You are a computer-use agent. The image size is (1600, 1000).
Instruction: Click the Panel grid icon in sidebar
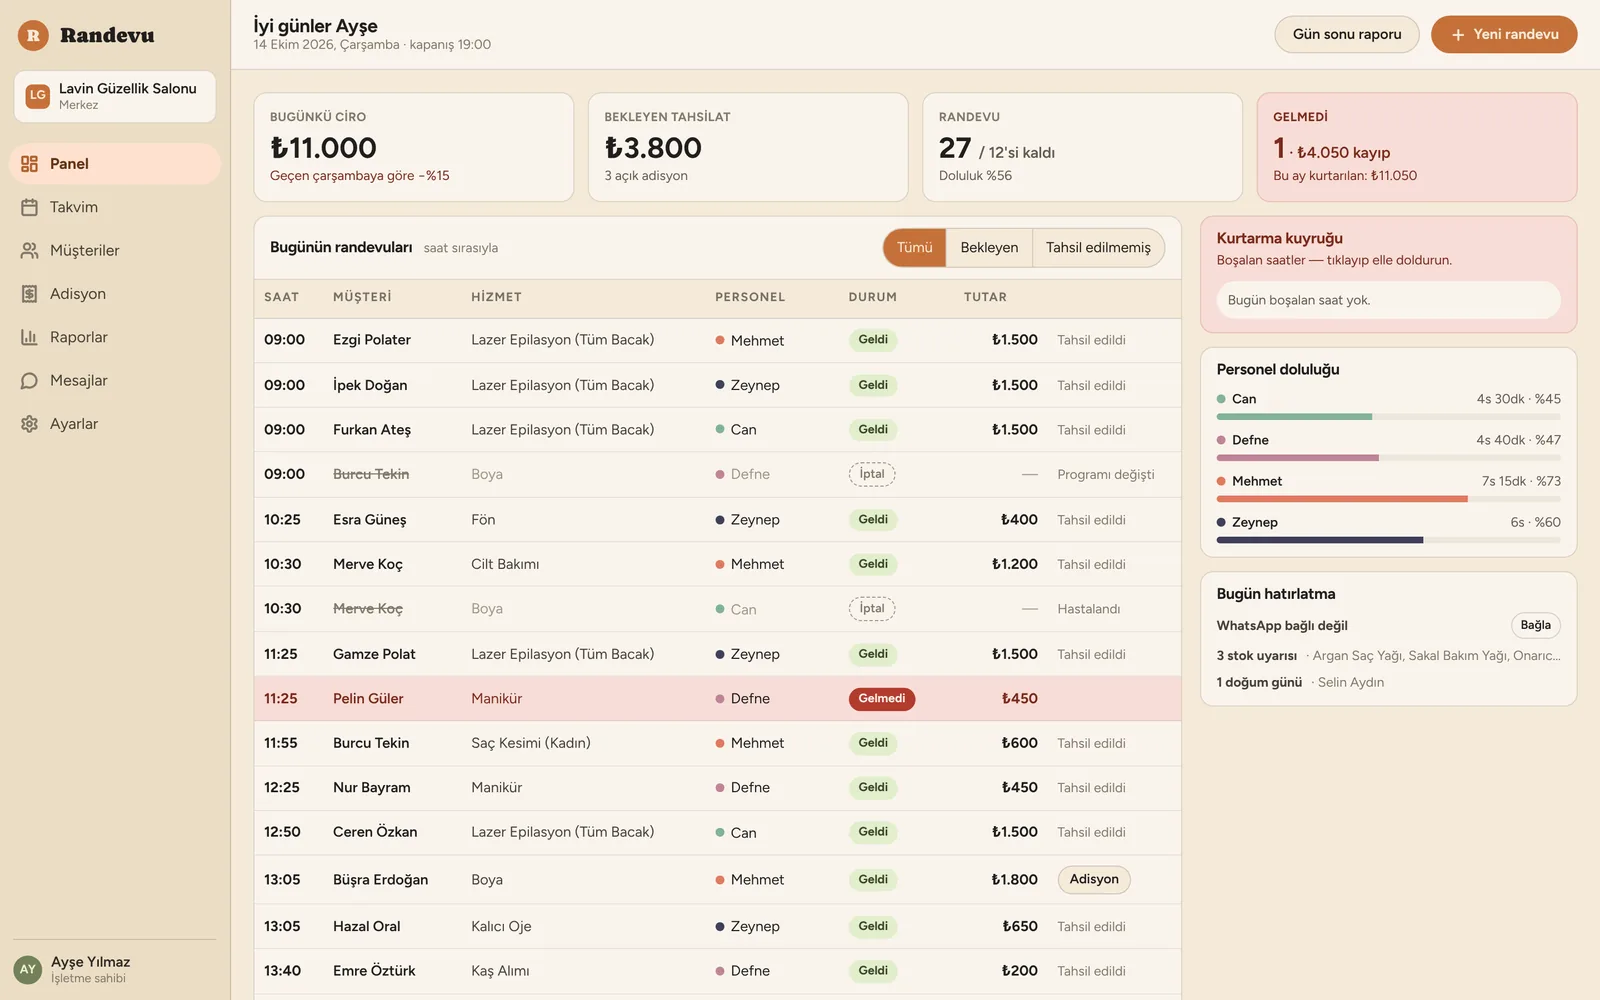(30, 164)
